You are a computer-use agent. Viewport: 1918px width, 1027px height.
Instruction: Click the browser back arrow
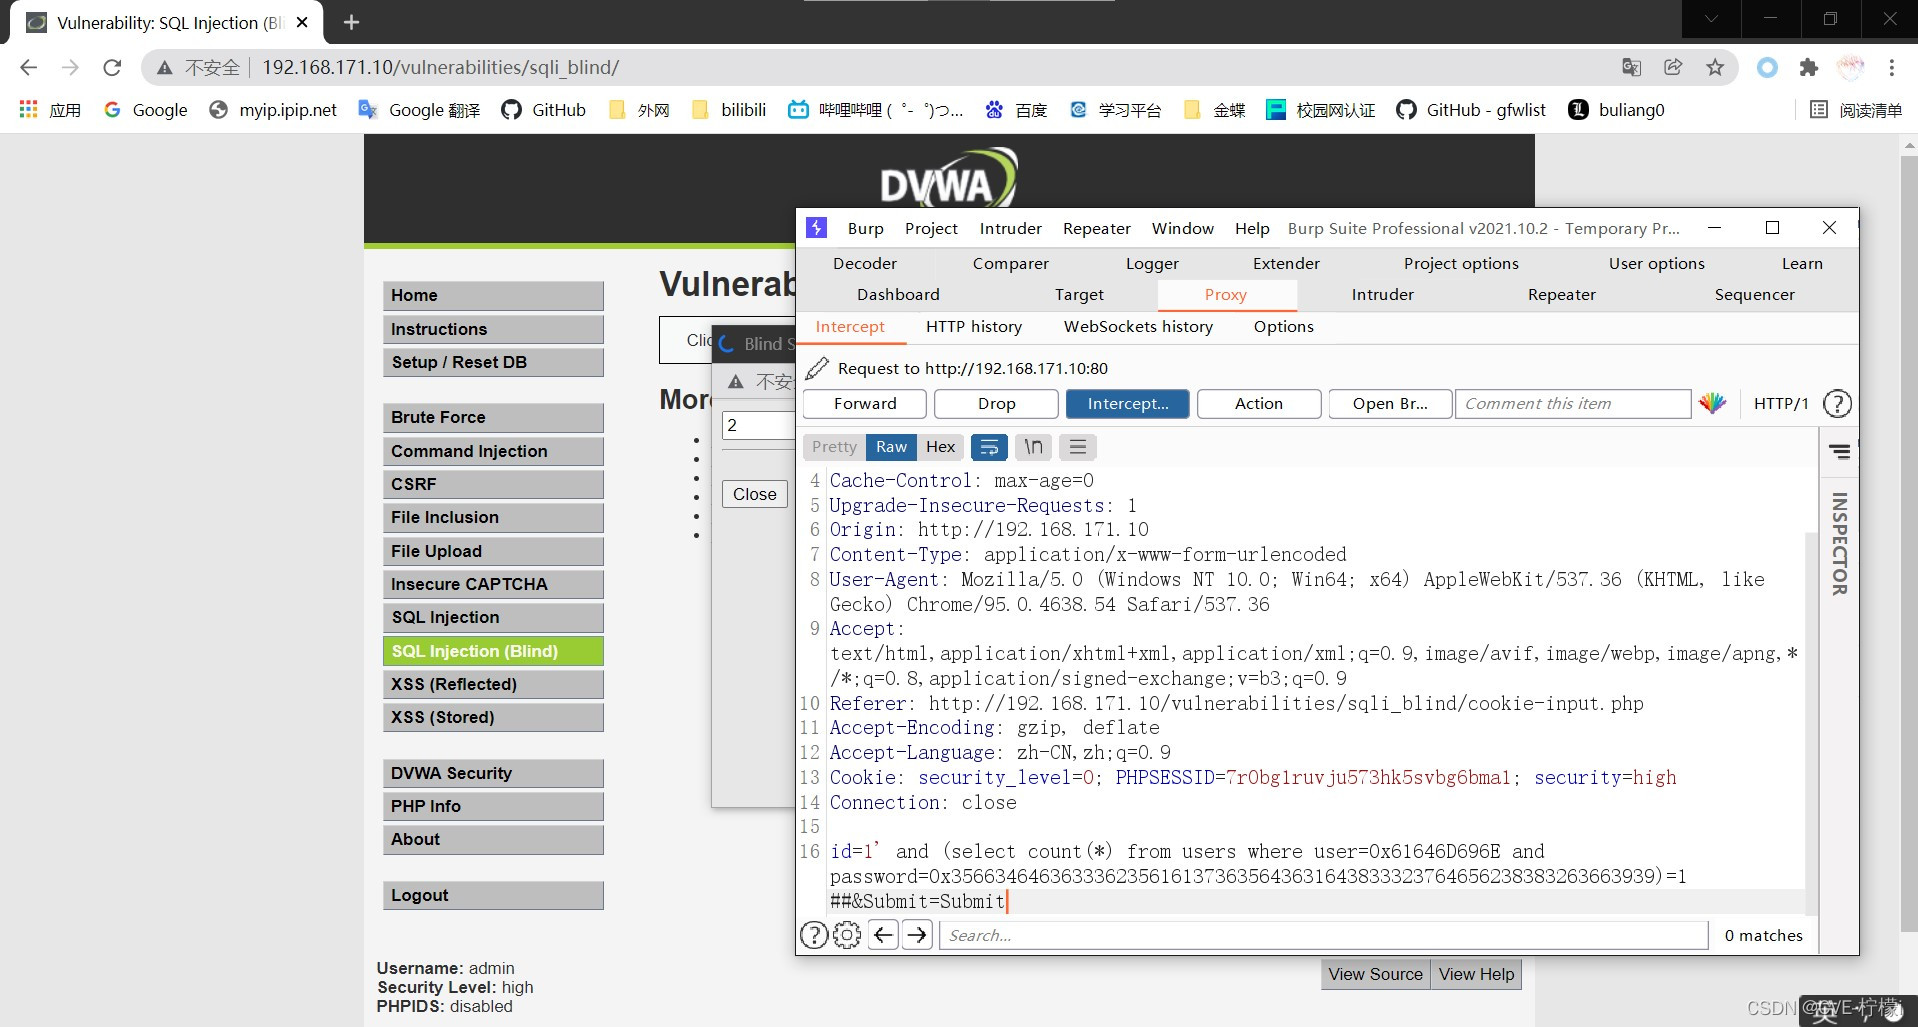[x=28, y=67]
